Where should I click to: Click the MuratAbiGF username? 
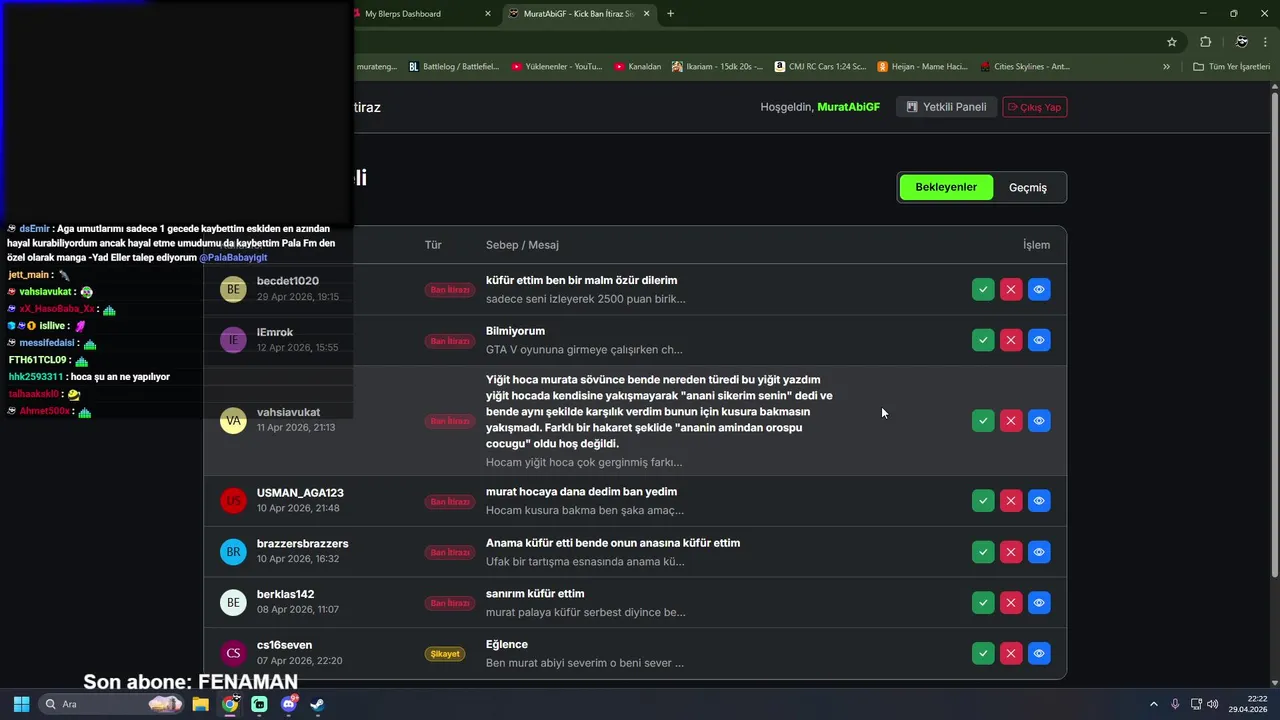click(848, 107)
